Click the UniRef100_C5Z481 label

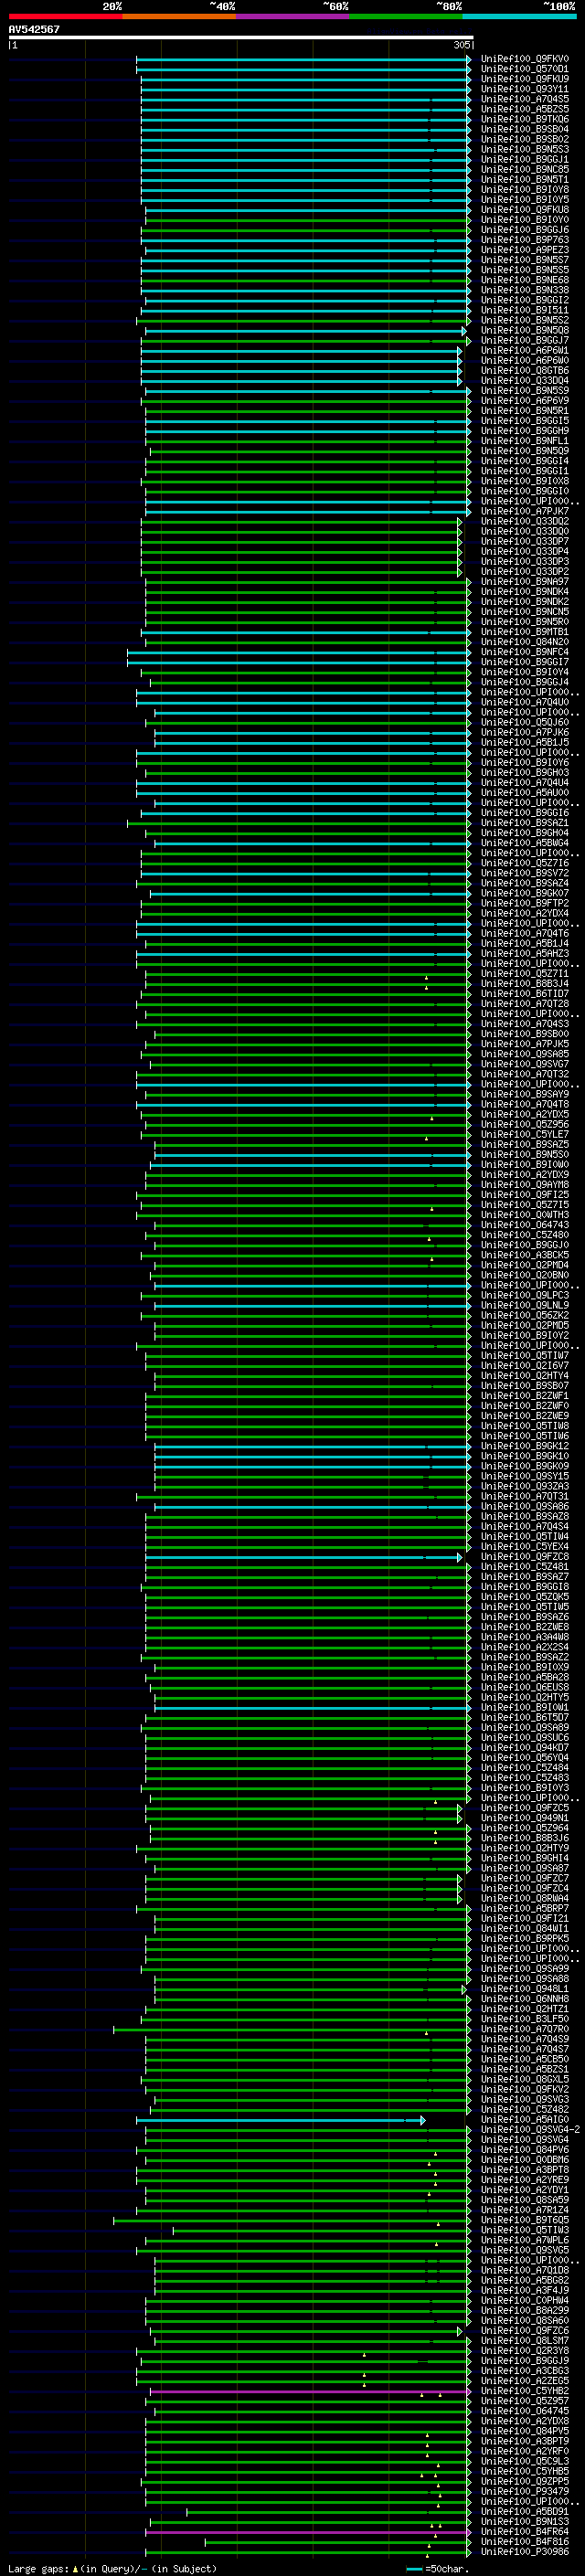click(x=525, y=1567)
